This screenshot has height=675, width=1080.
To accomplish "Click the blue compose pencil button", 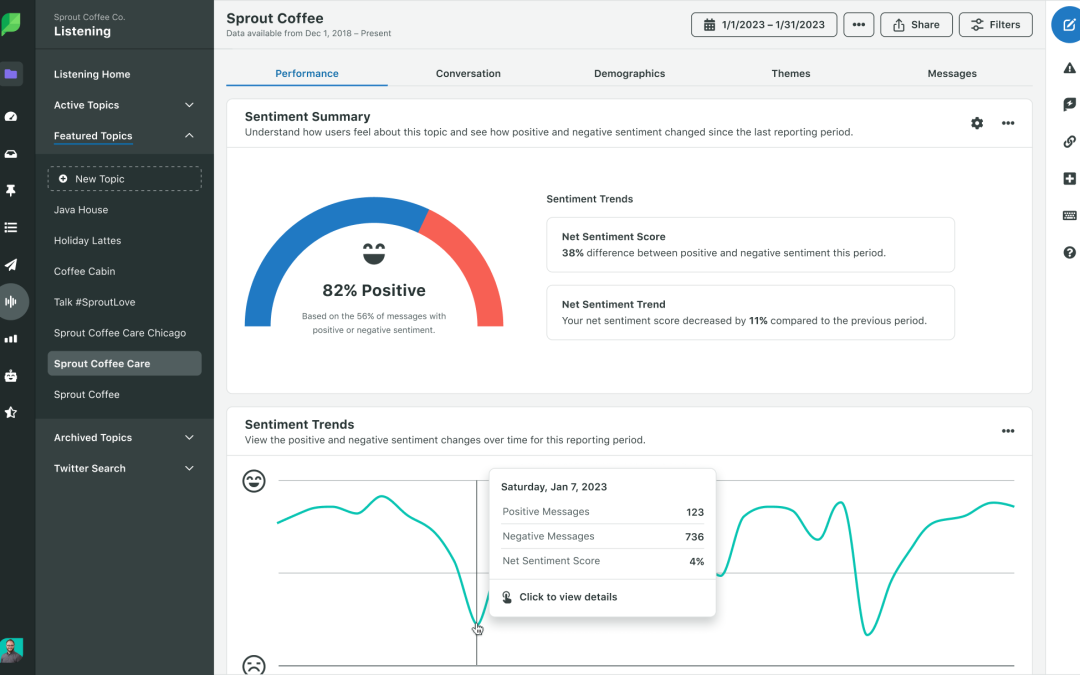I will (1068, 25).
